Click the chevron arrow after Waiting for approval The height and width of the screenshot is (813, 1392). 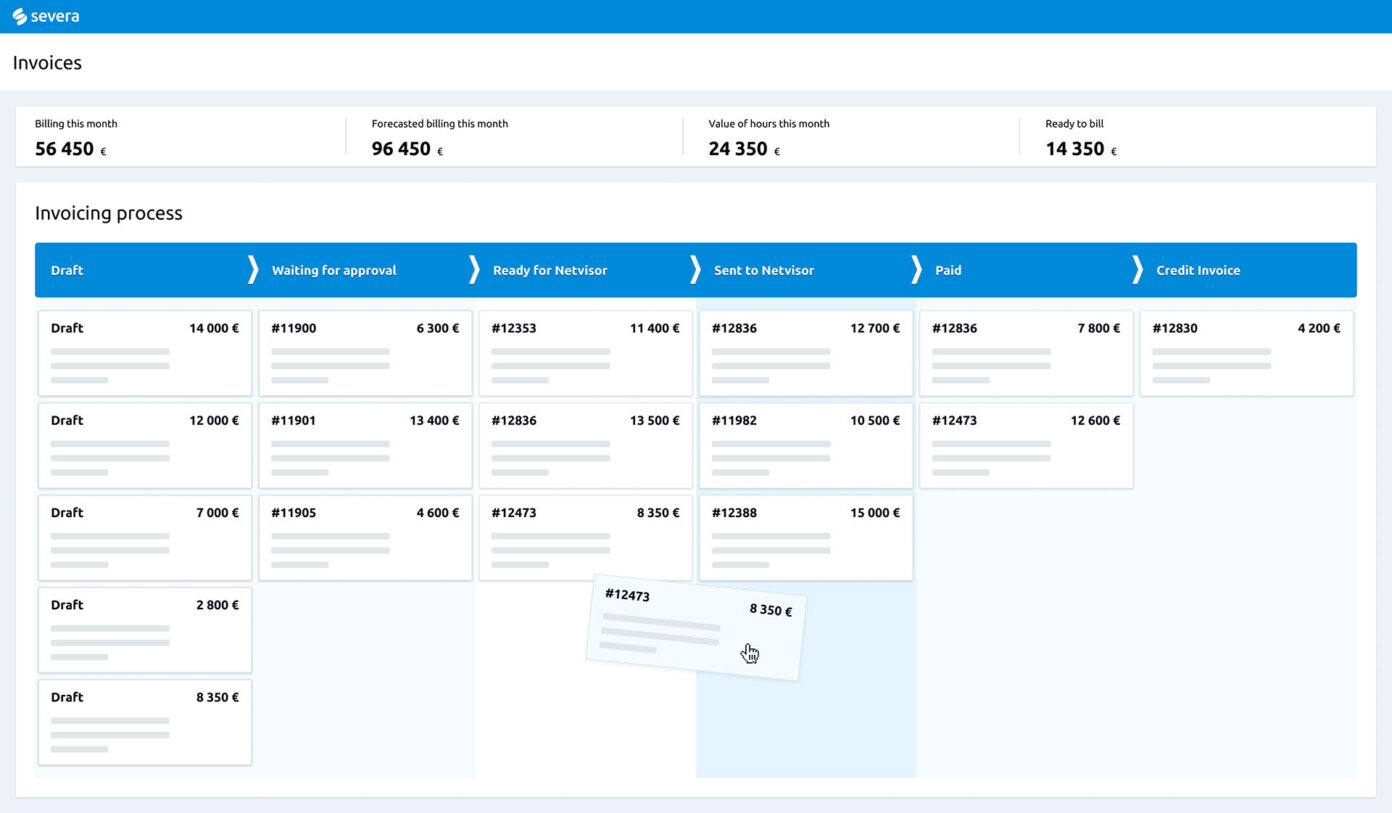tap(474, 270)
